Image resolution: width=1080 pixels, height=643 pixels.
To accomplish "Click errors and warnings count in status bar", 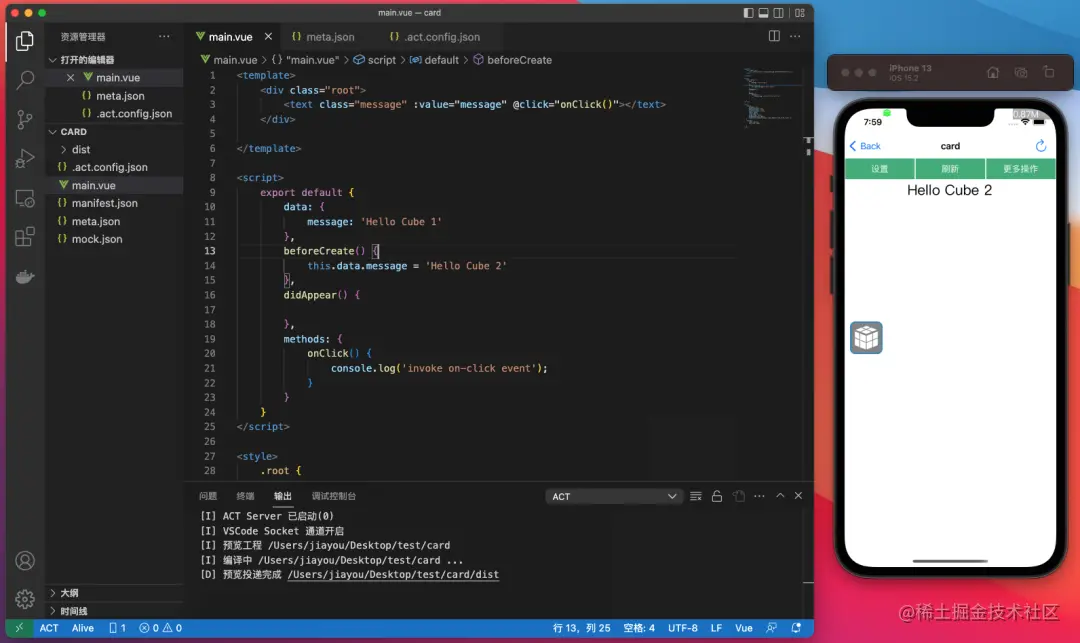I will (160, 628).
